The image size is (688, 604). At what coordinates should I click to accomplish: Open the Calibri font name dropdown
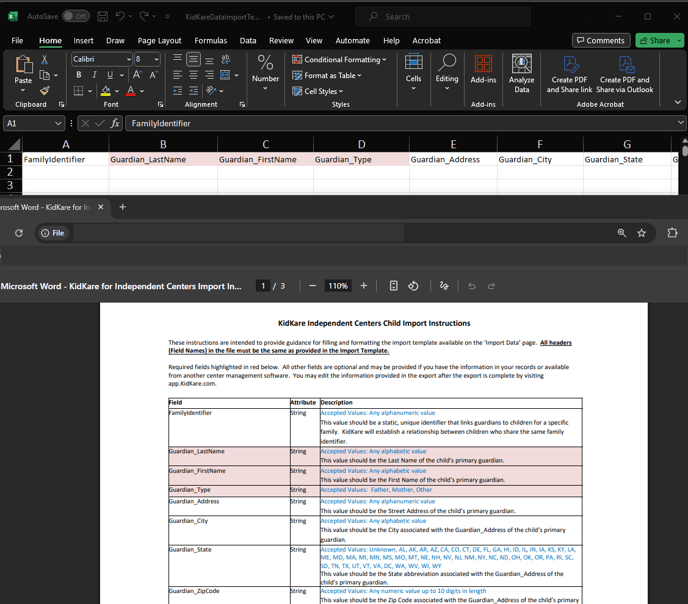click(129, 59)
